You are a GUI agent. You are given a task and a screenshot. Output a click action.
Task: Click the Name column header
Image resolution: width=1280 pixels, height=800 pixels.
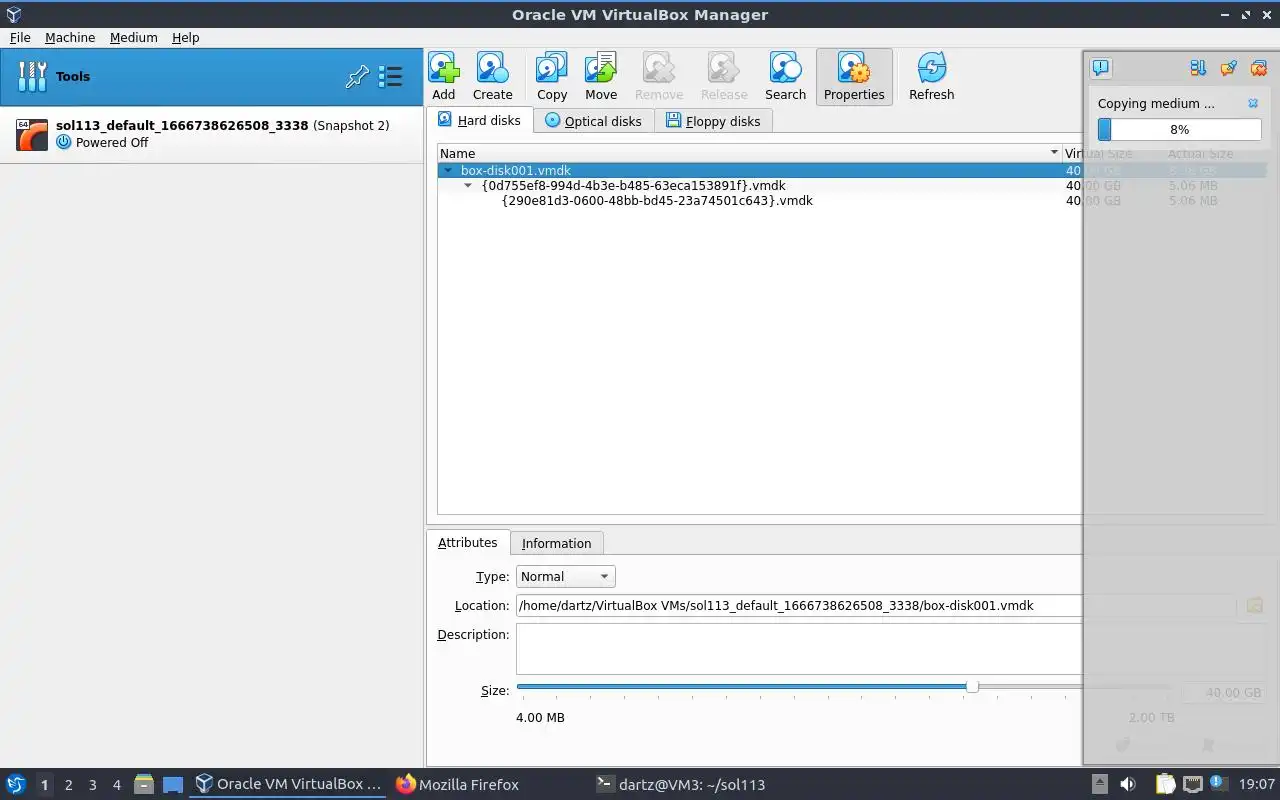(x=750, y=153)
